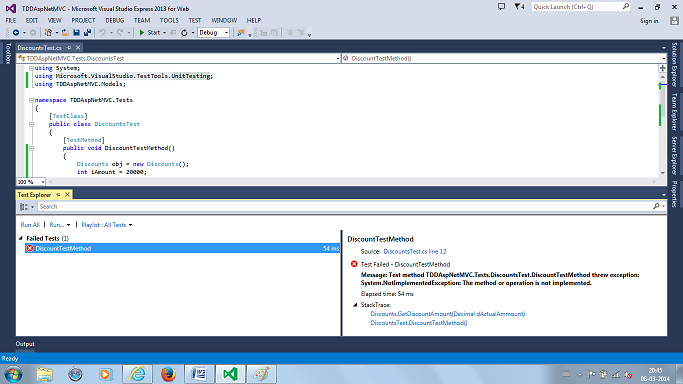Open Firefox from the taskbar
683x384 pixels.
click(168, 374)
